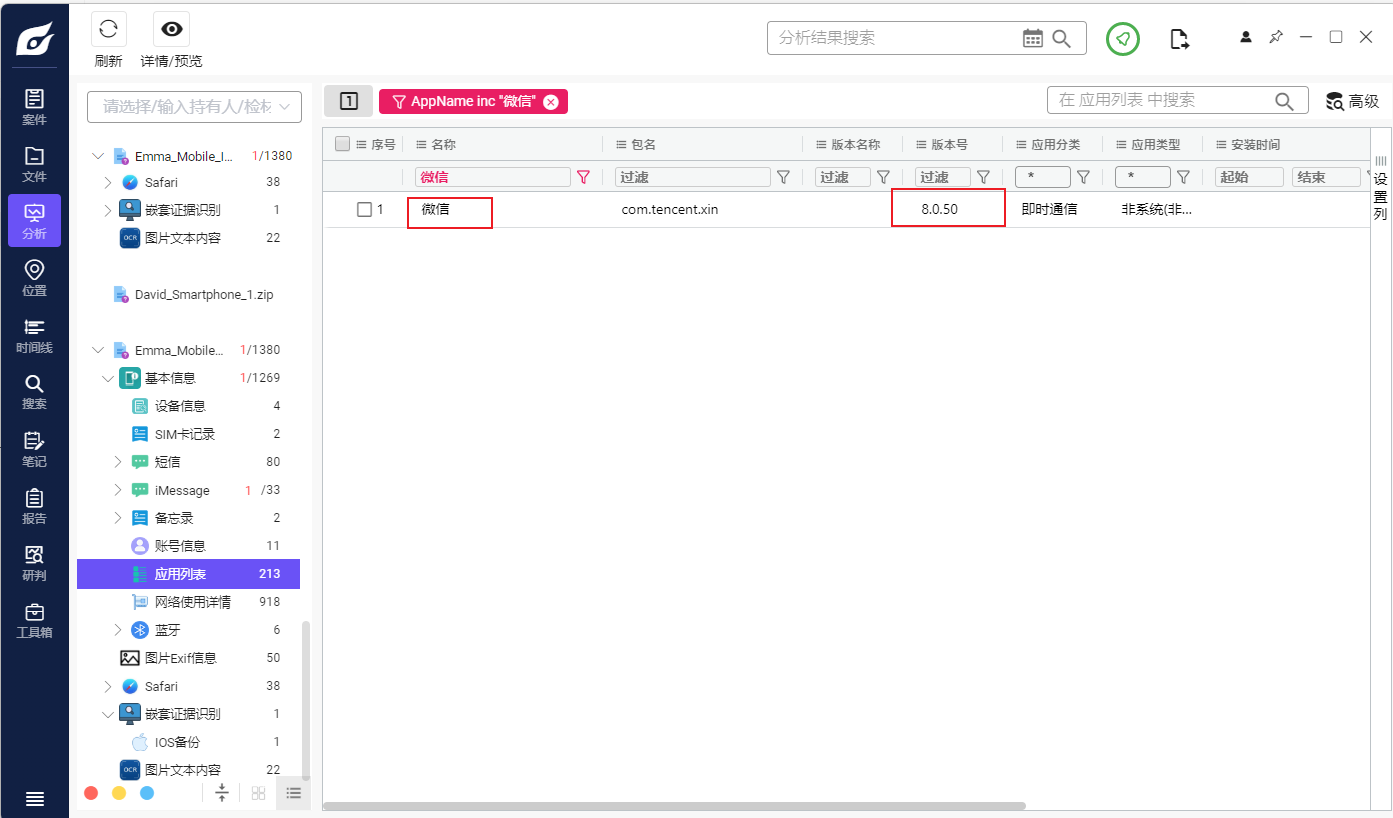Open 请选择/输入持有人 dropdown
The height and width of the screenshot is (818, 1393).
(195, 106)
